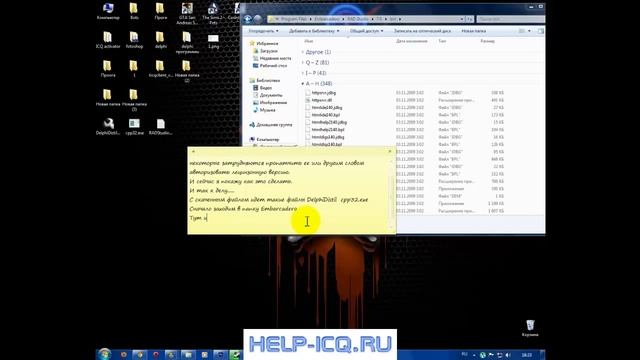Click the RU language indicator in tray
Image resolution: width=640 pixels, height=360 pixels.
tap(464, 354)
